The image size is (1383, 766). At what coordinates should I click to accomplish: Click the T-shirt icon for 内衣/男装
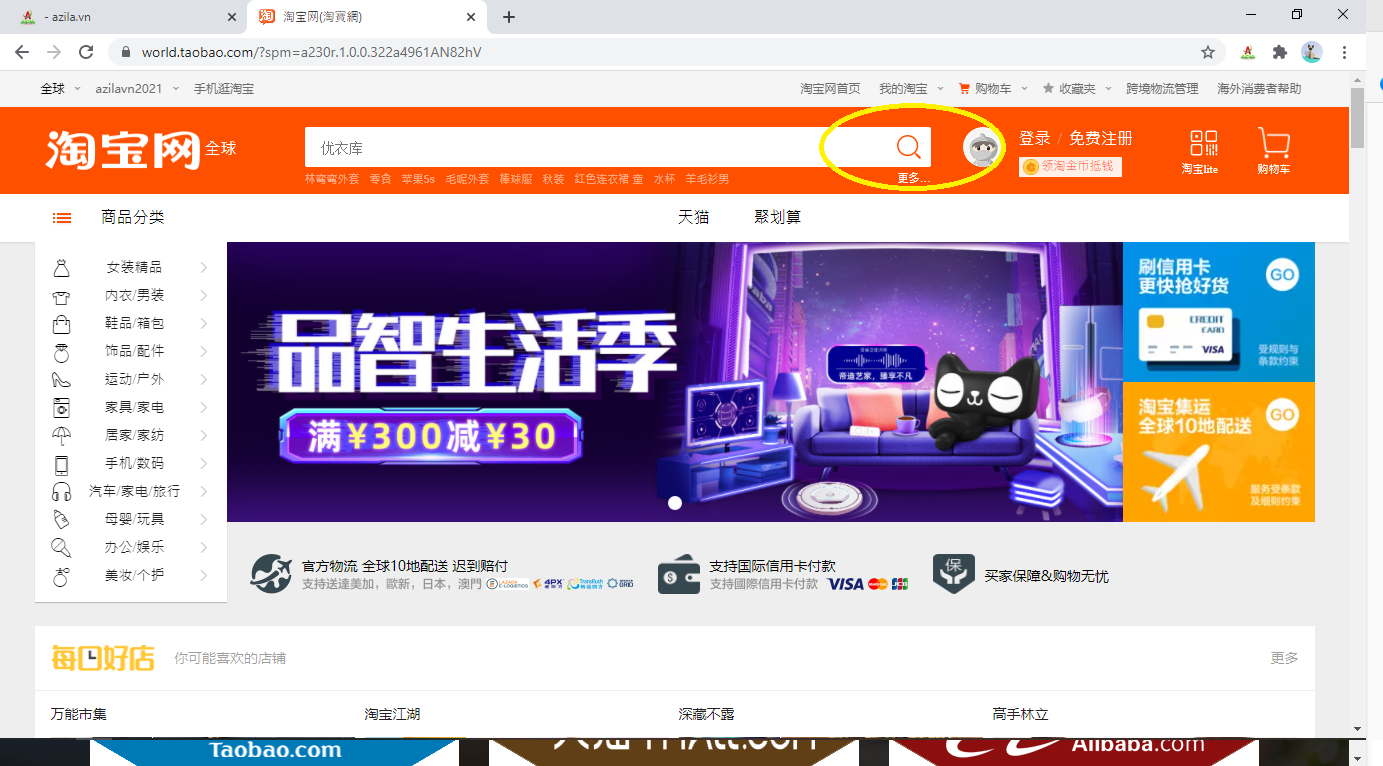coord(61,296)
